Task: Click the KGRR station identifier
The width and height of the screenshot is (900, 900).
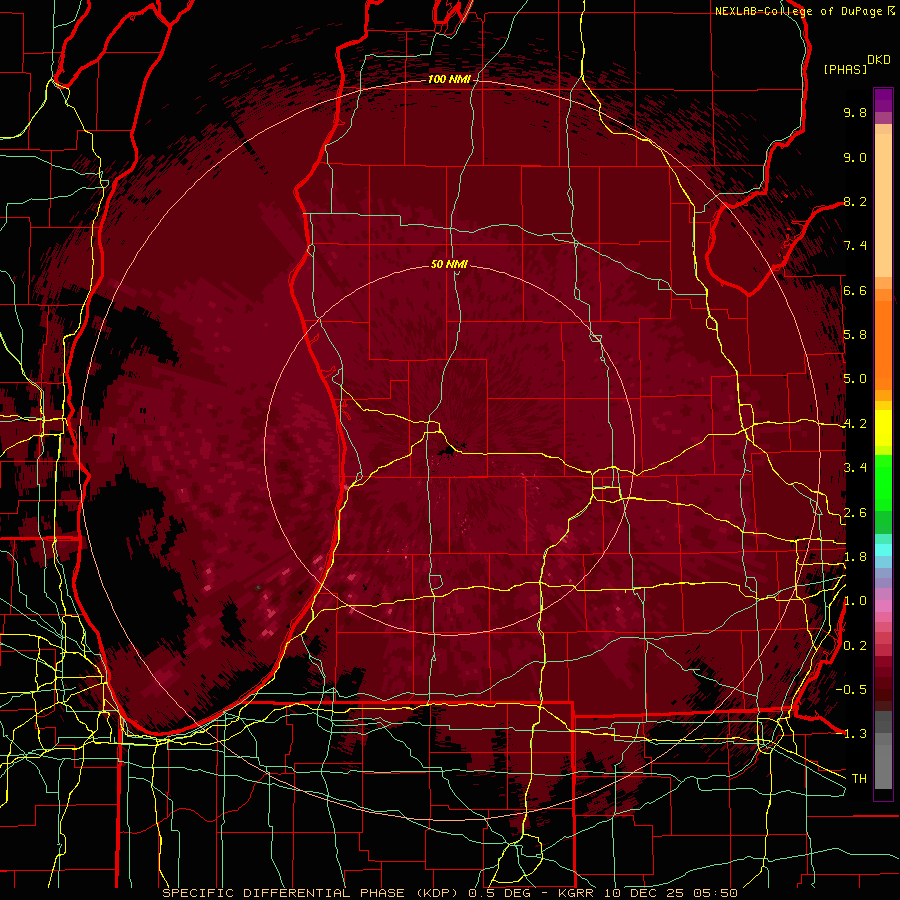Action: pyautogui.click(x=576, y=893)
